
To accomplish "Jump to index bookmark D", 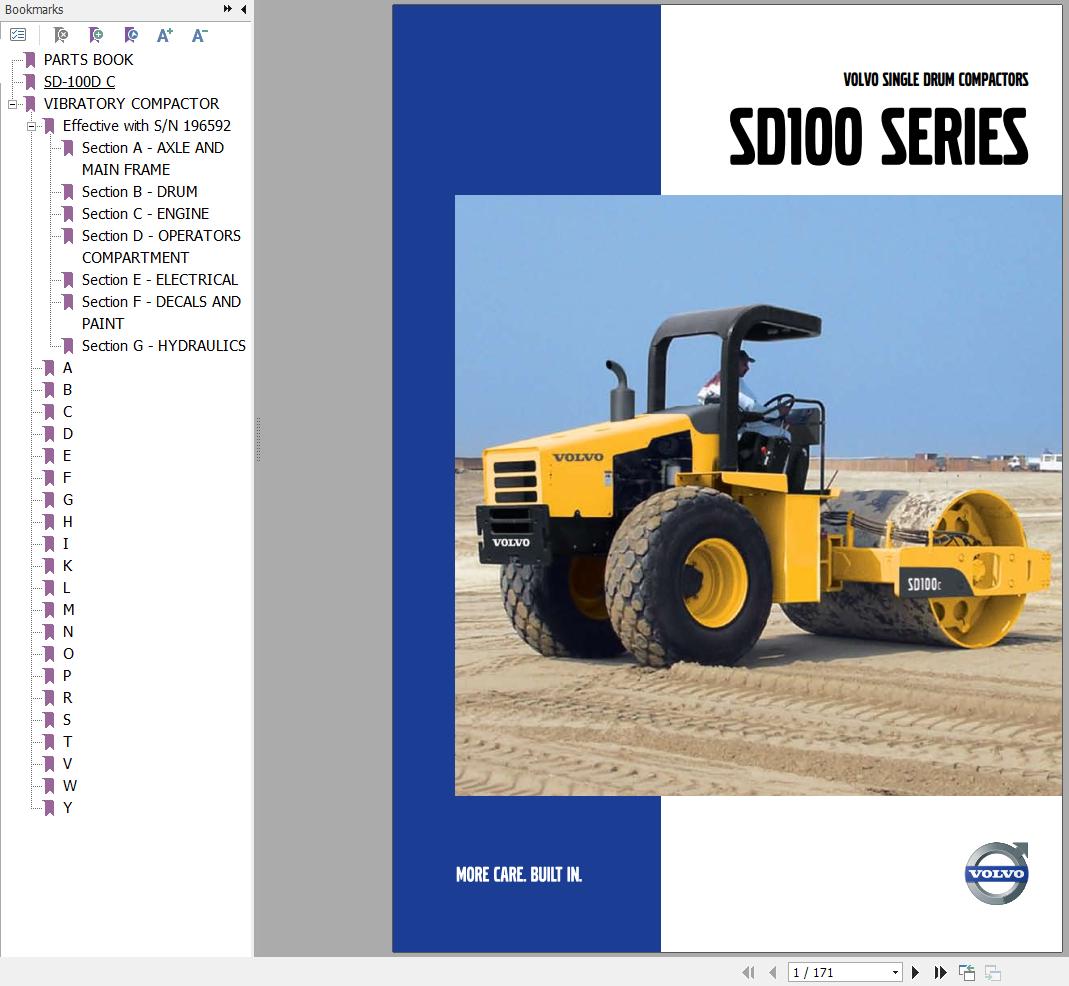I will click(x=67, y=434).
